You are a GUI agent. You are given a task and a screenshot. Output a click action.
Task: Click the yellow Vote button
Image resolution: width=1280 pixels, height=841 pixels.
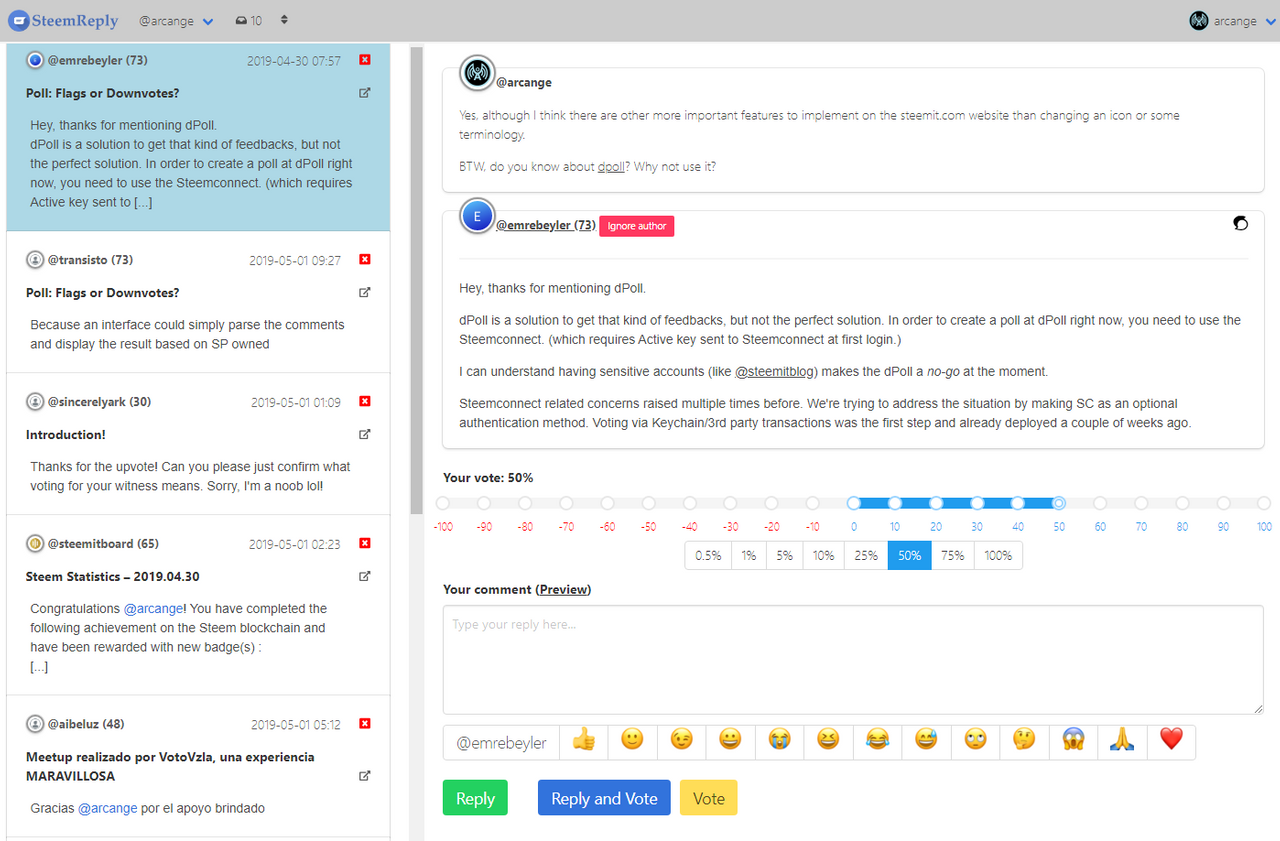[709, 798]
